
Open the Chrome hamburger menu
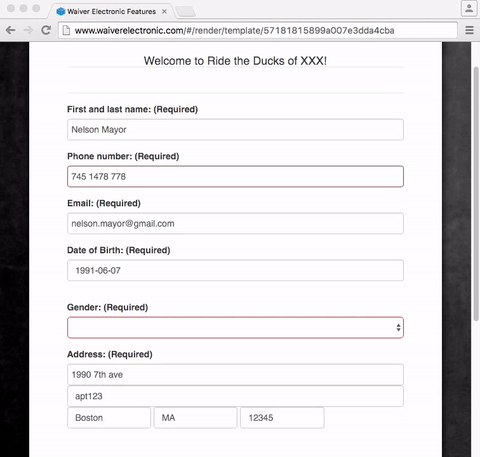tap(469, 30)
